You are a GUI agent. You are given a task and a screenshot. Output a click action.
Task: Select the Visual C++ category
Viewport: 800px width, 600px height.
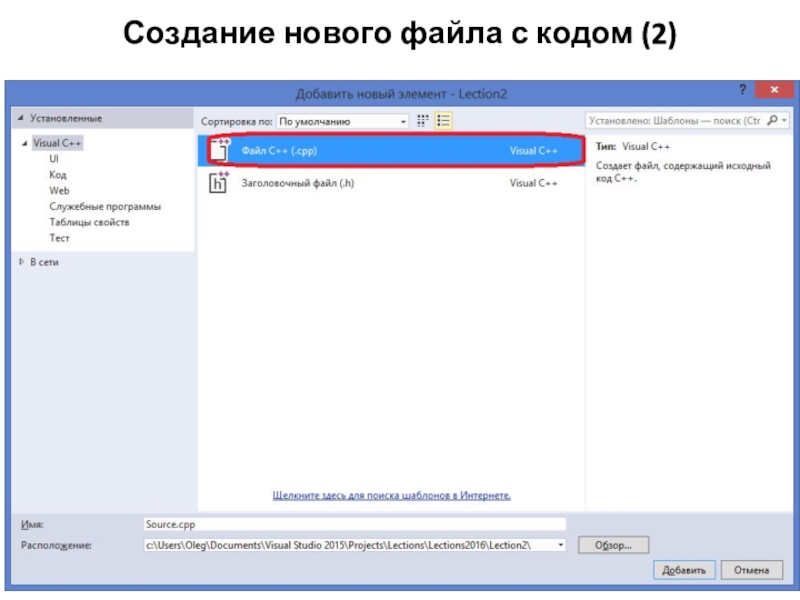57,143
